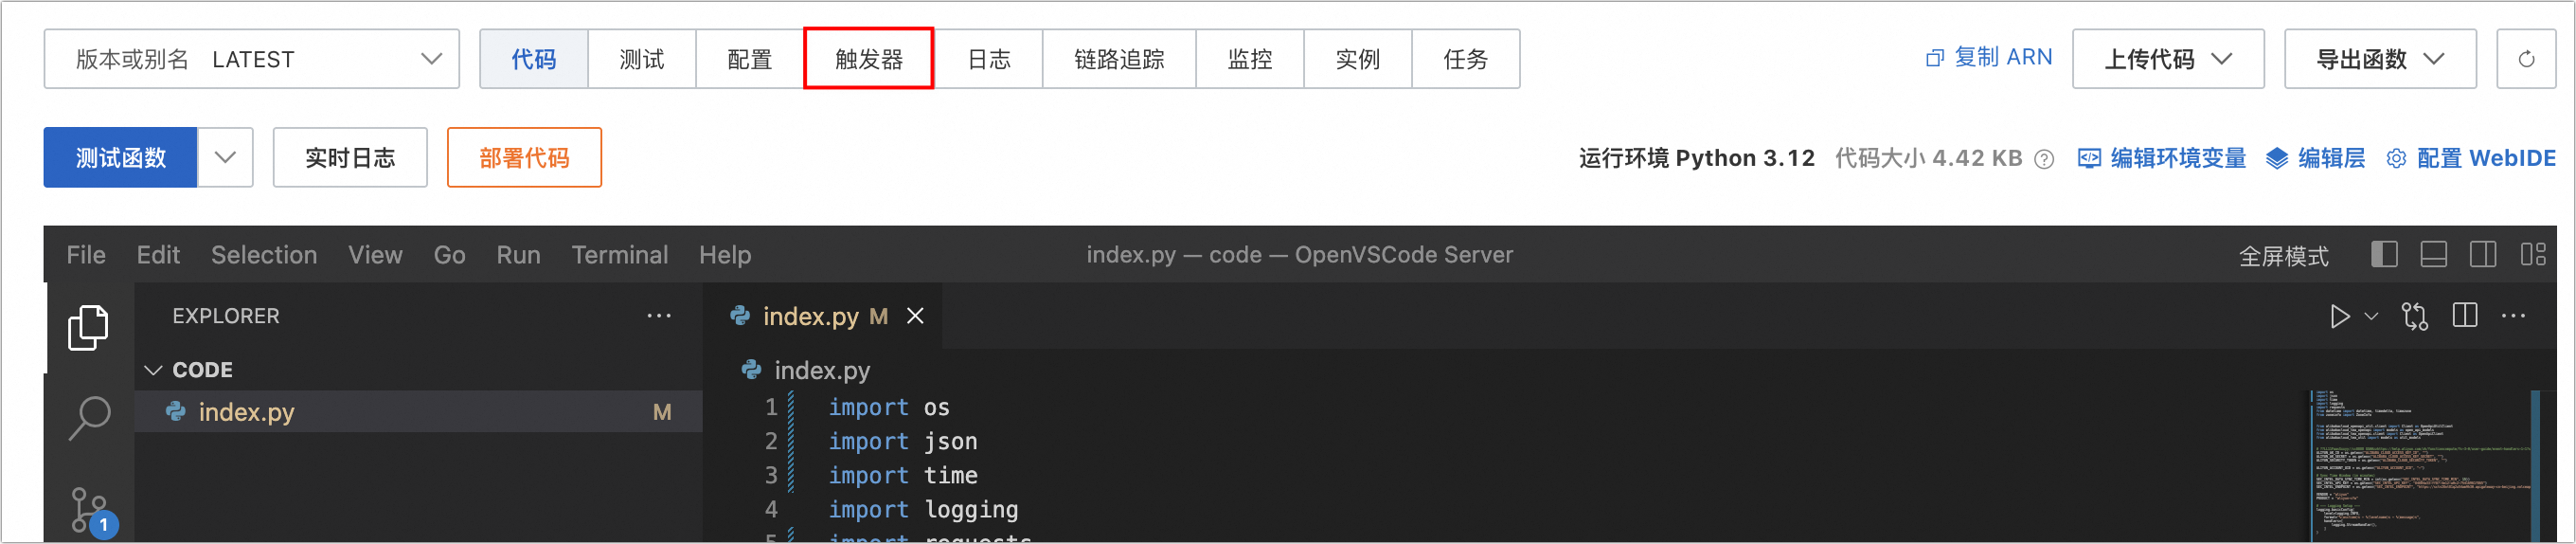The image size is (2576, 544).
Task: Open the View menu
Action: click(375, 255)
